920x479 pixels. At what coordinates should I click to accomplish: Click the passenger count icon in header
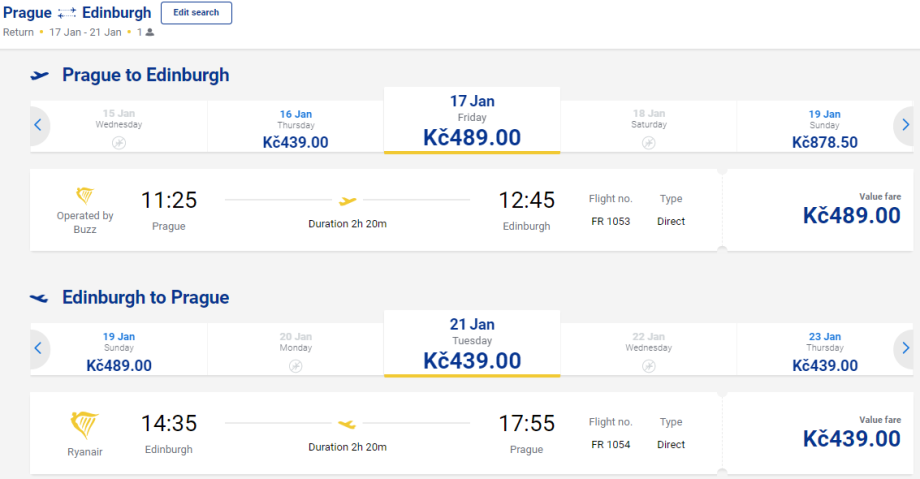tap(150, 32)
